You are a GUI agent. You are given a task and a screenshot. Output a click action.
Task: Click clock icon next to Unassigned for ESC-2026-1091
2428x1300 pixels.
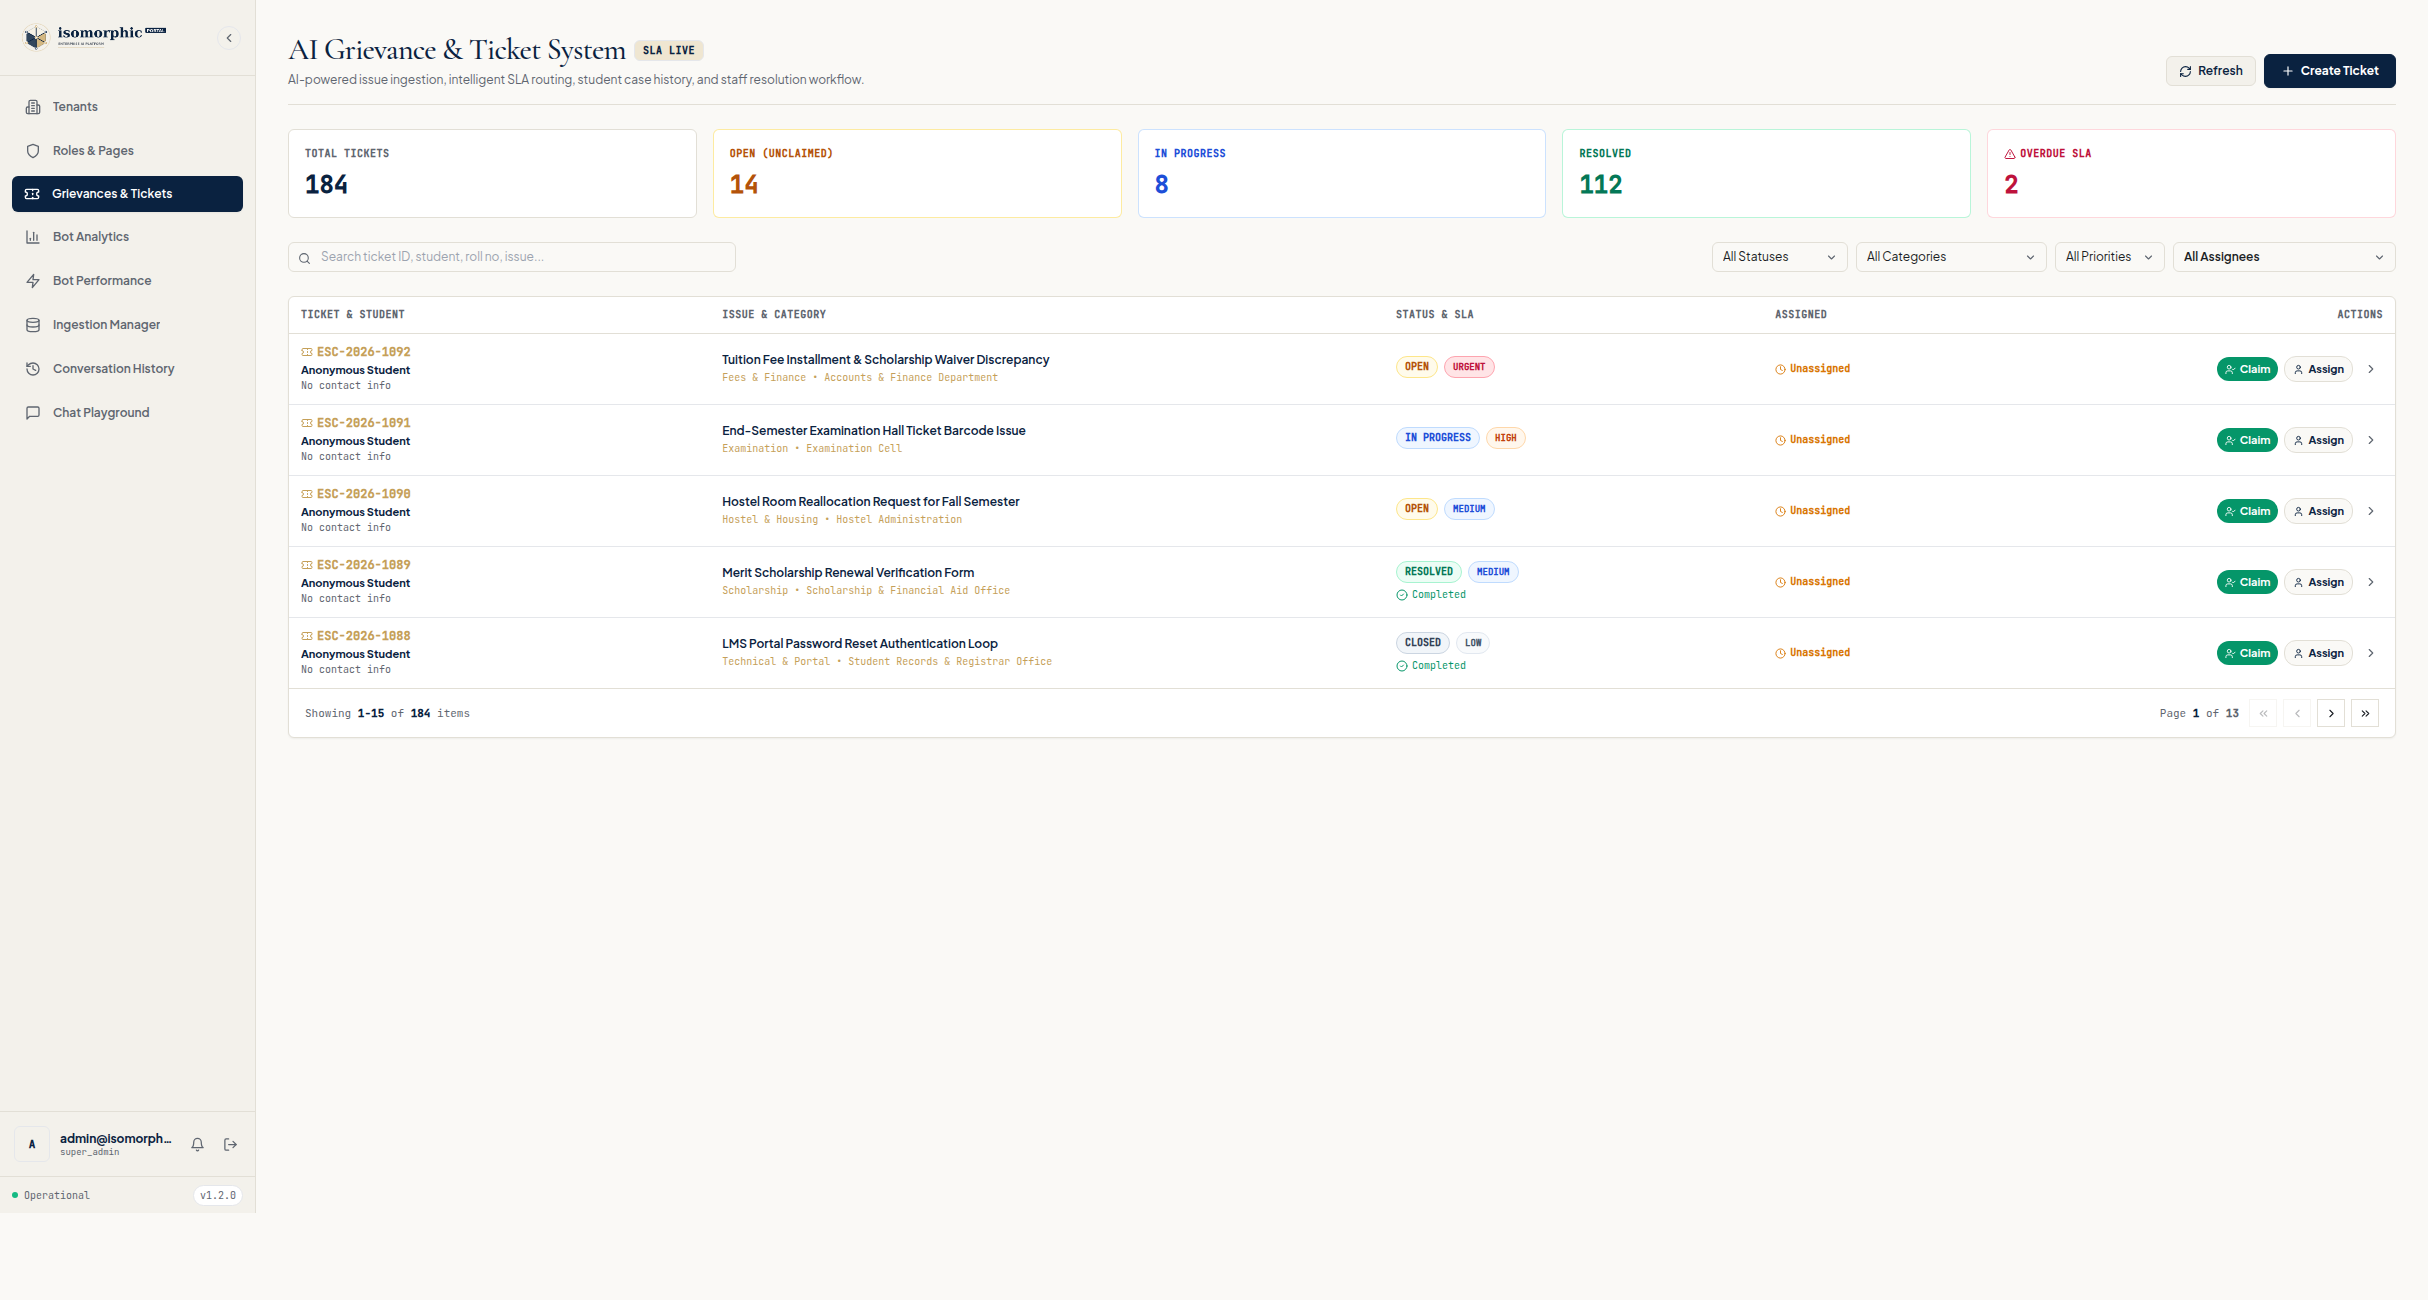[1780, 440]
